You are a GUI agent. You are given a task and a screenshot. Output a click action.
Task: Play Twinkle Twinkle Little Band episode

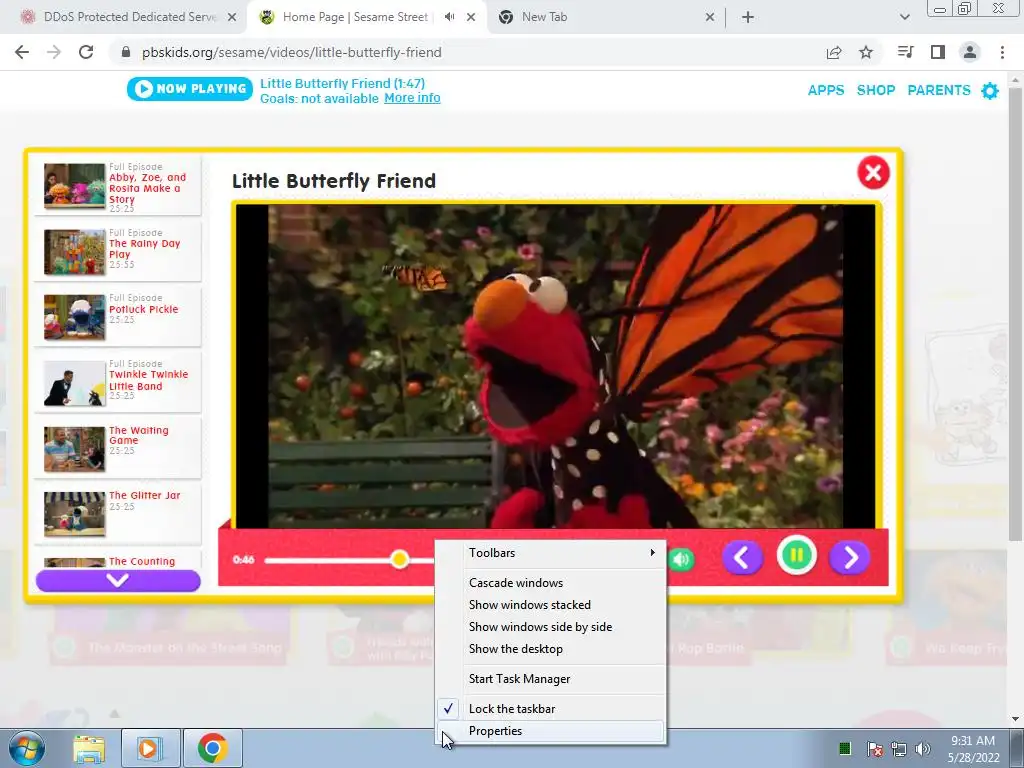coord(118,383)
